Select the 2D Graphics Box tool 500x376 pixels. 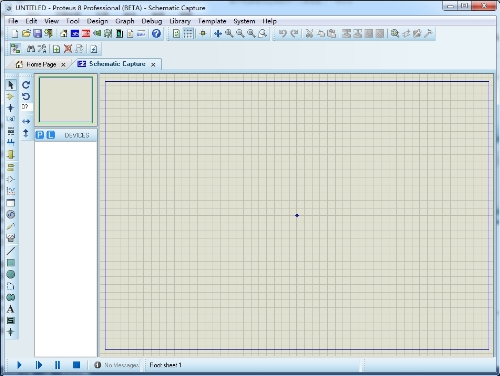(11, 263)
